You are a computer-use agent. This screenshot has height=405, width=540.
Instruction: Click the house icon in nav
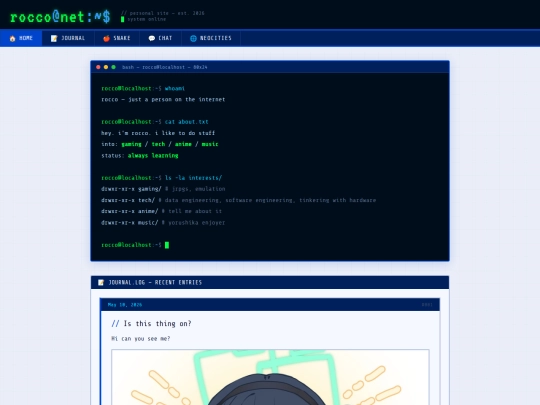pyautogui.click(x=12, y=38)
